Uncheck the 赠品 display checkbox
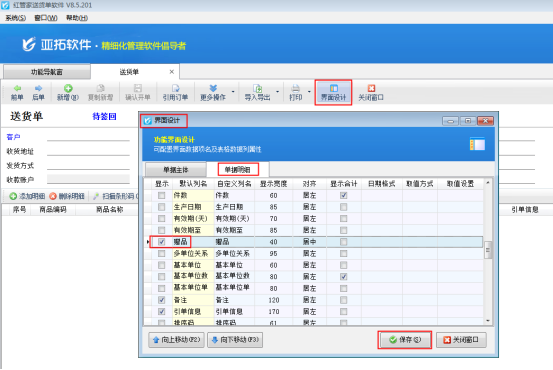Image resolution: width=553 pixels, height=370 pixels. 162,242
